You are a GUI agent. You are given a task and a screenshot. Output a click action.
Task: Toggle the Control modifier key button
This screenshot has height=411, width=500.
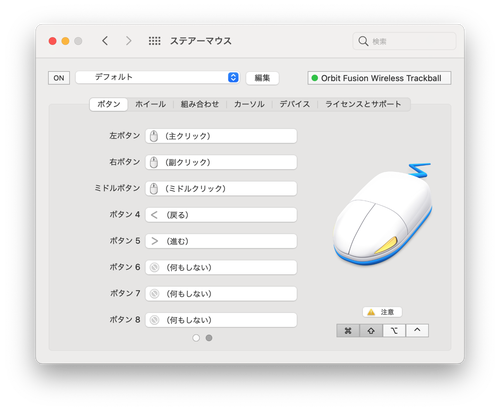click(417, 331)
